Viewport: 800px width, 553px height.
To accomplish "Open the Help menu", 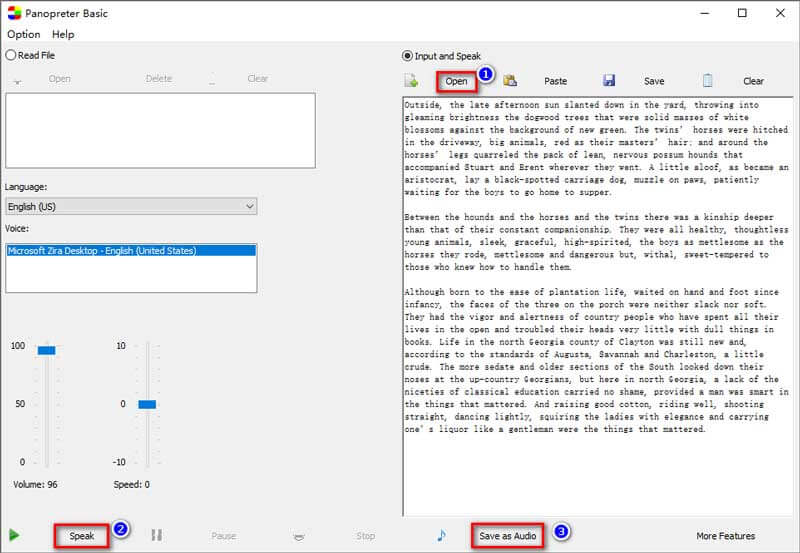I will 63,34.
